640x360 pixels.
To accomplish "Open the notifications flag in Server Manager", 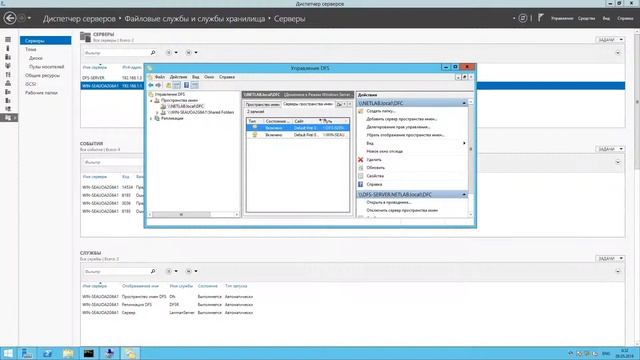I will tap(540, 18).
